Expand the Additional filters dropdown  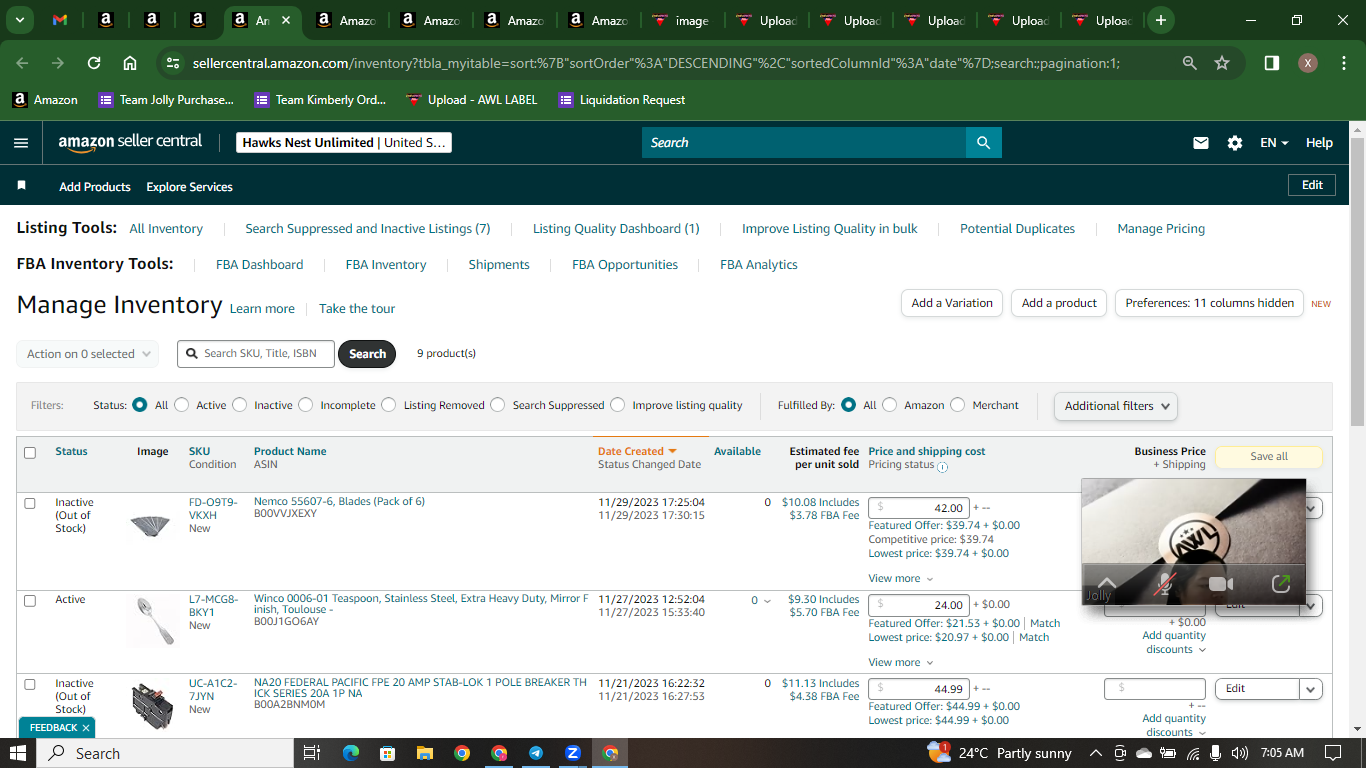pyautogui.click(x=1115, y=406)
